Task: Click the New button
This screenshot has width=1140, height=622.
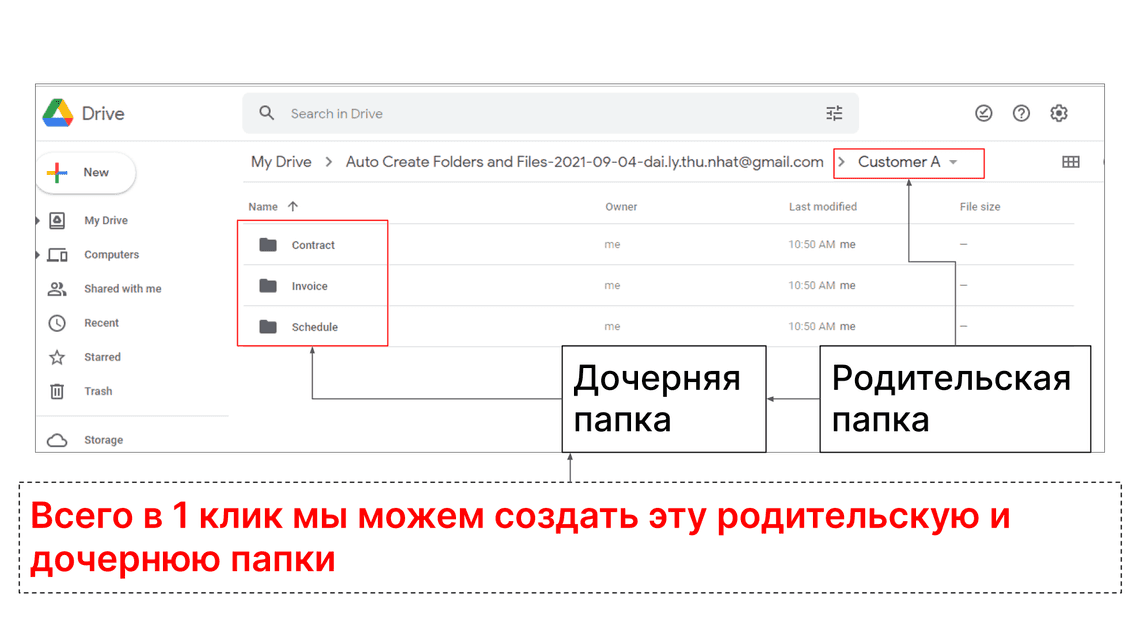Action: pyautogui.click(x=85, y=173)
